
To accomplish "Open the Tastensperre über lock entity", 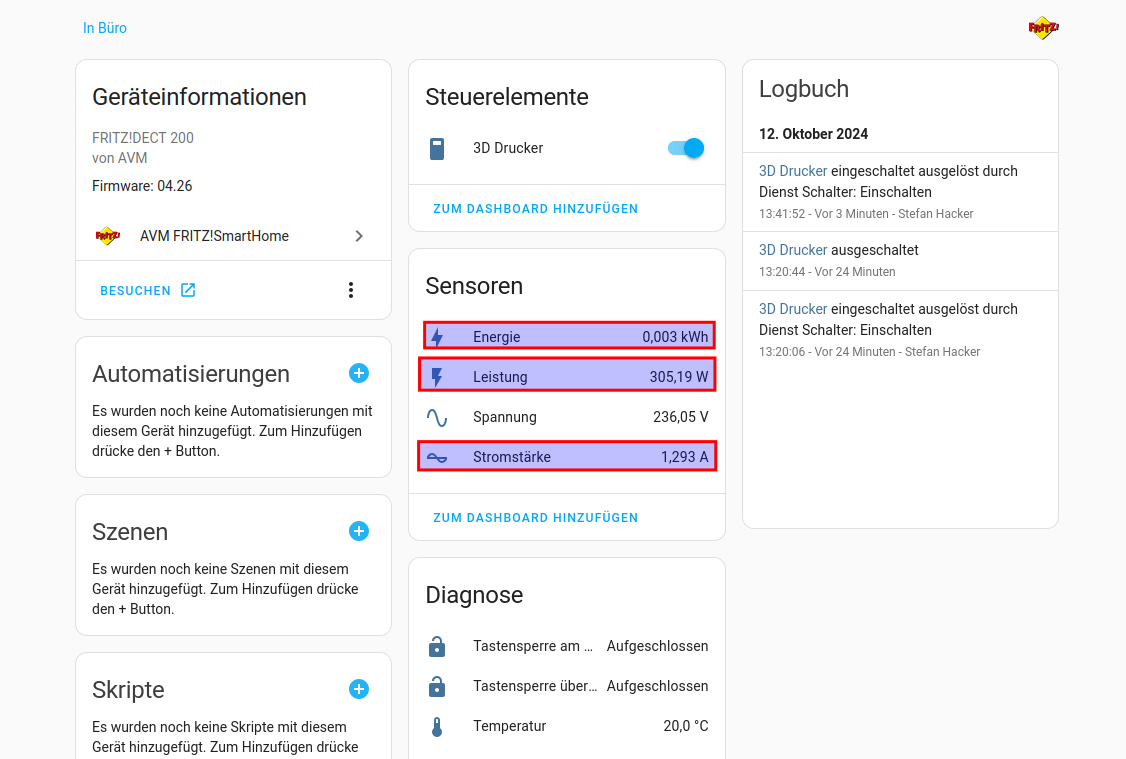I will point(567,686).
